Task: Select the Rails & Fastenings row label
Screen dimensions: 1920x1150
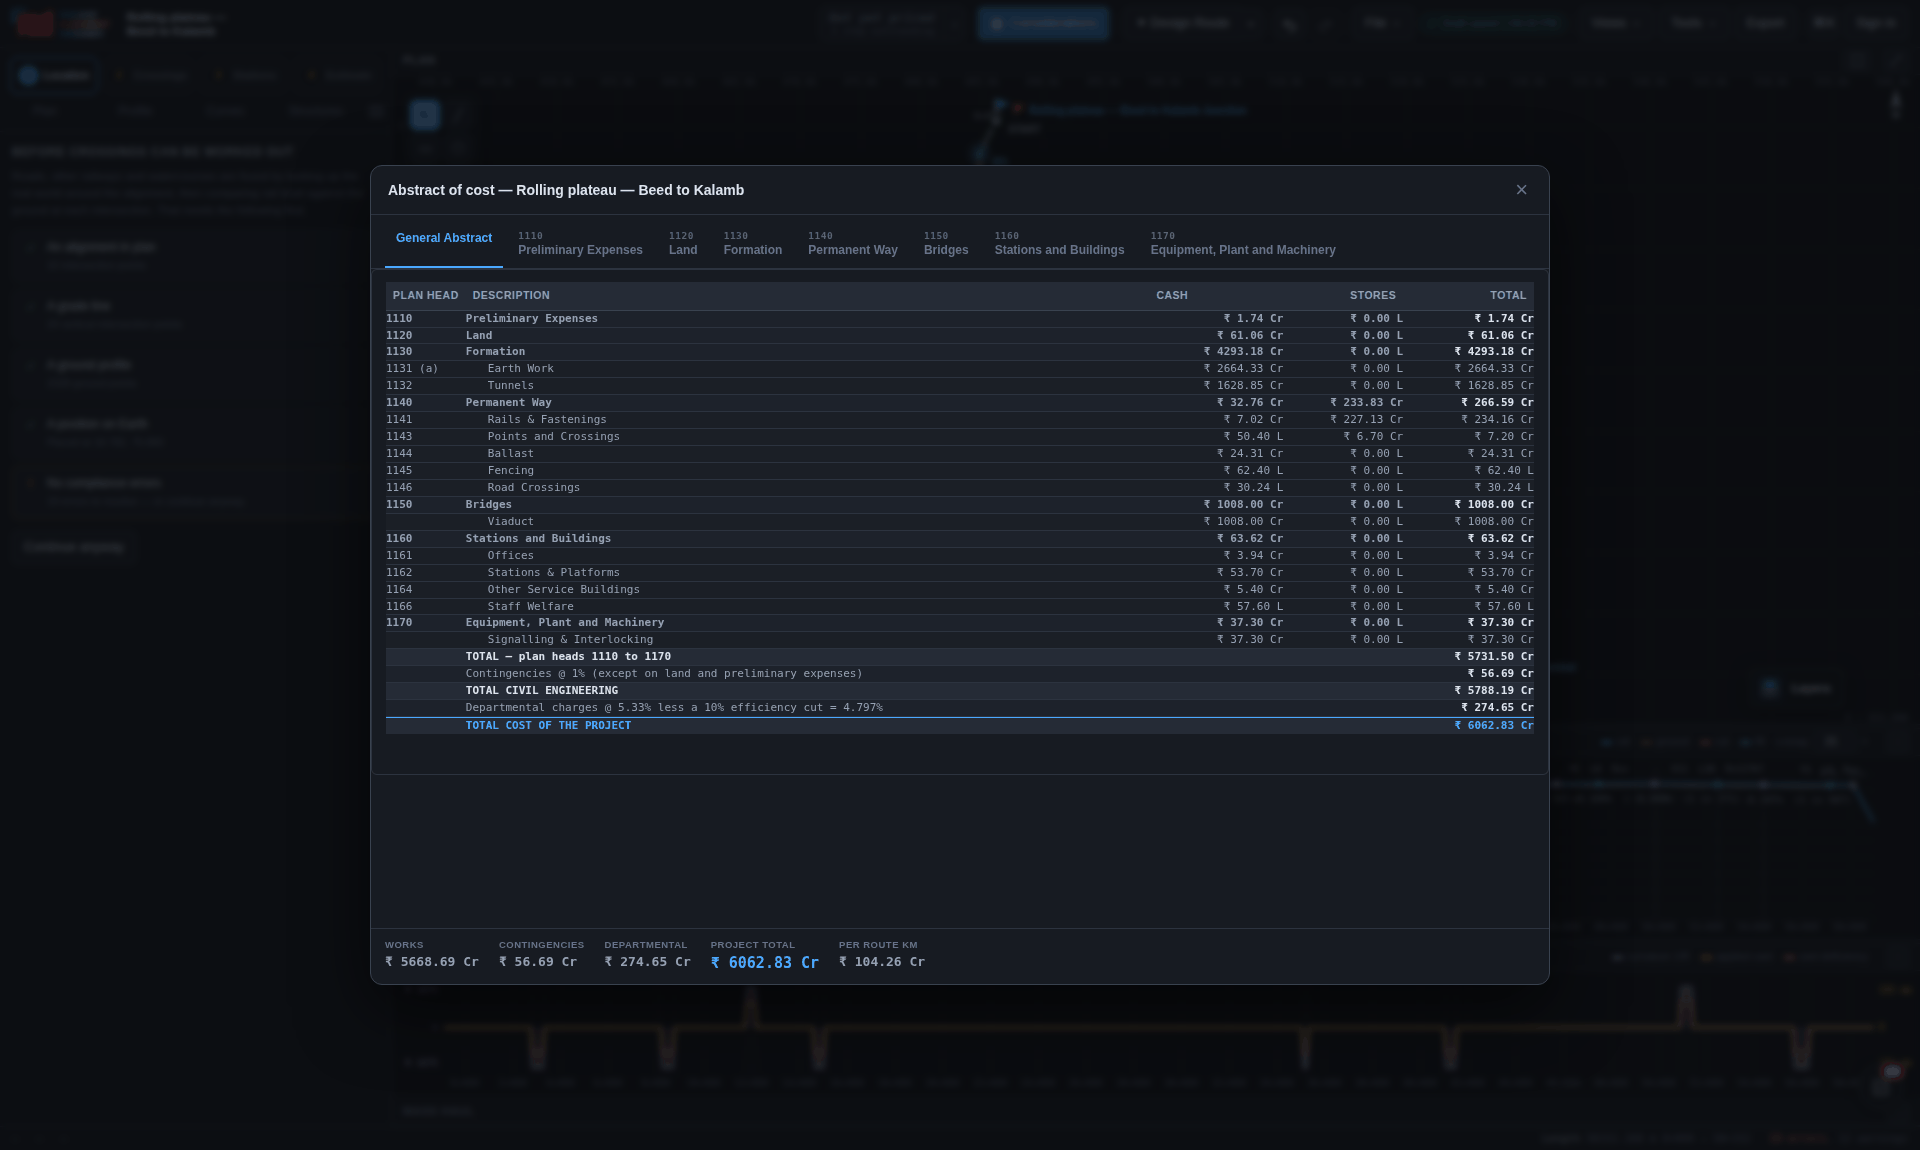Action: (547, 420)
